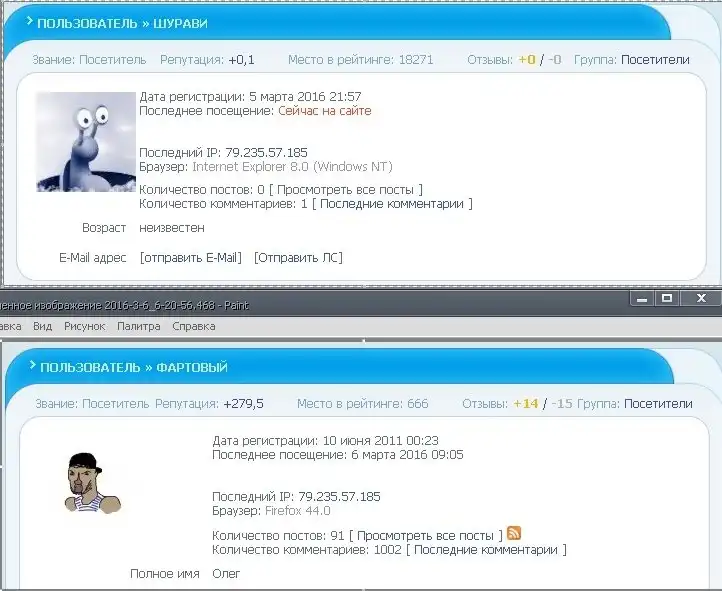Open the Вид menu in Paint
722x591 pixels.
(42, 326)
